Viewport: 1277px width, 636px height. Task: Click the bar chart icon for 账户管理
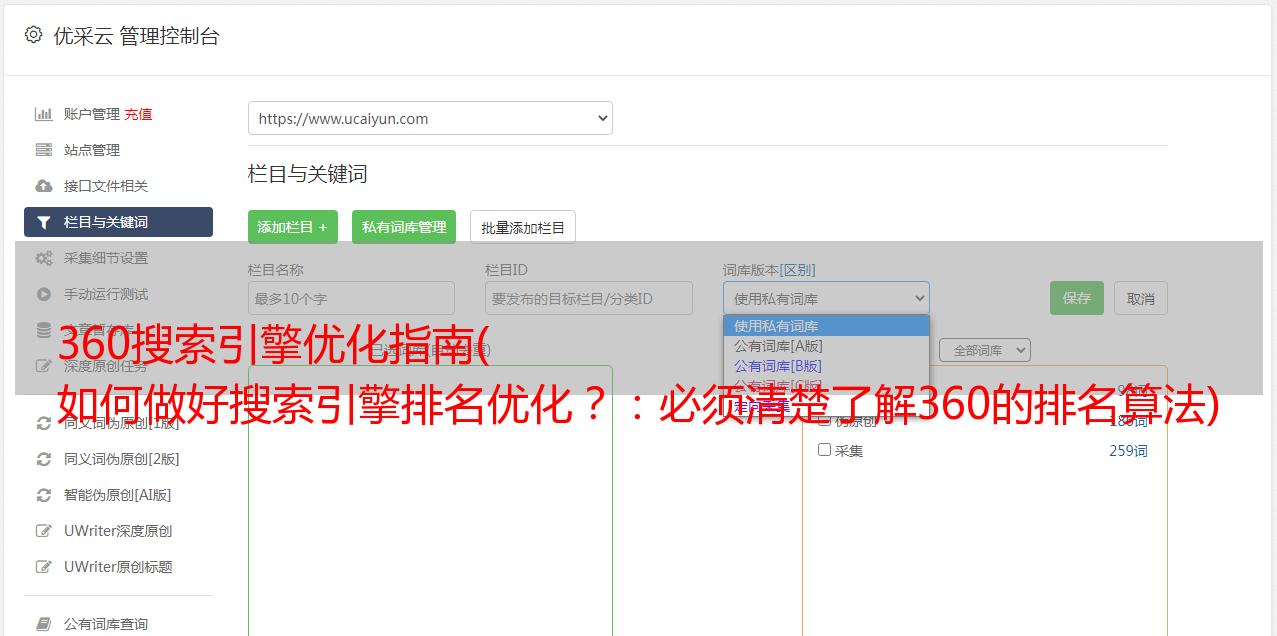(44, 114)
